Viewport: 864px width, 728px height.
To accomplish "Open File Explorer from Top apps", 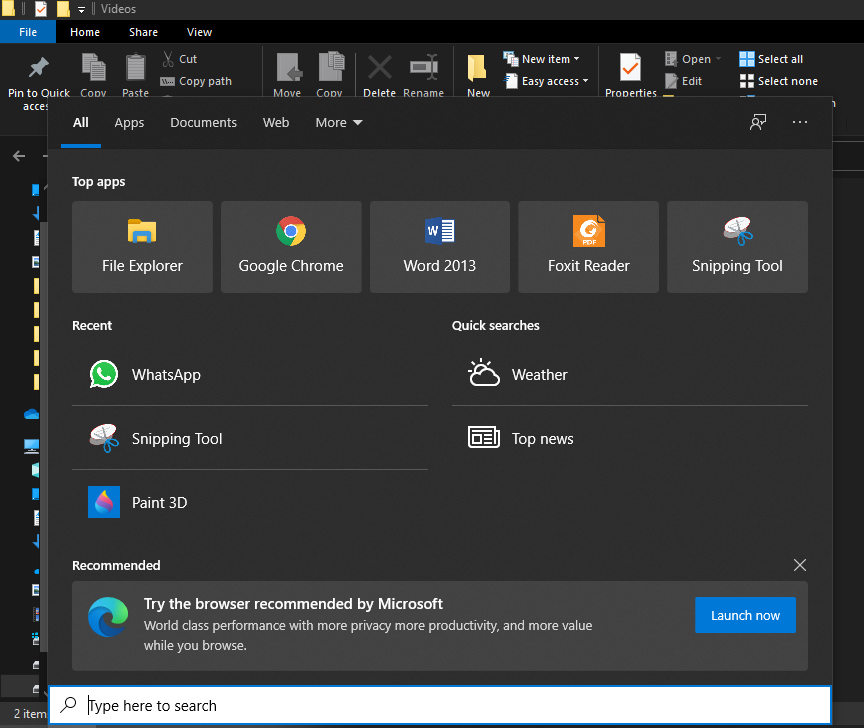I will (x=142, y=247).
